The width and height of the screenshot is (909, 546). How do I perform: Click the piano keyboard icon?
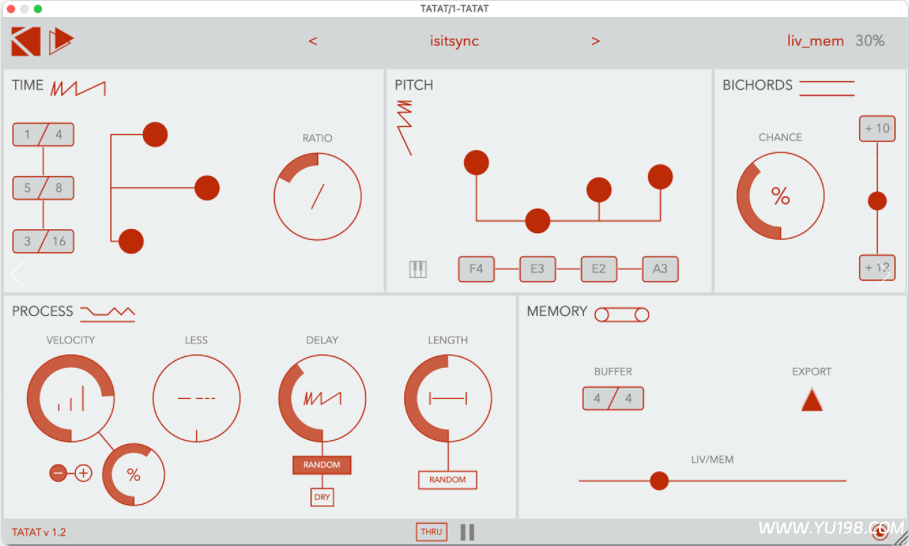tap(418, 269)
